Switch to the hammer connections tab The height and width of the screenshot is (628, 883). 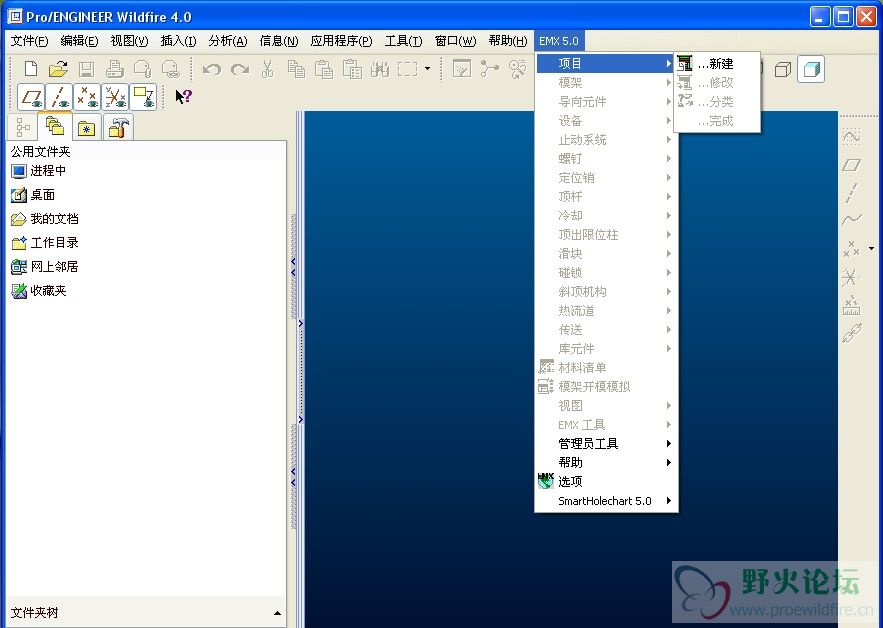click(118, 127)
